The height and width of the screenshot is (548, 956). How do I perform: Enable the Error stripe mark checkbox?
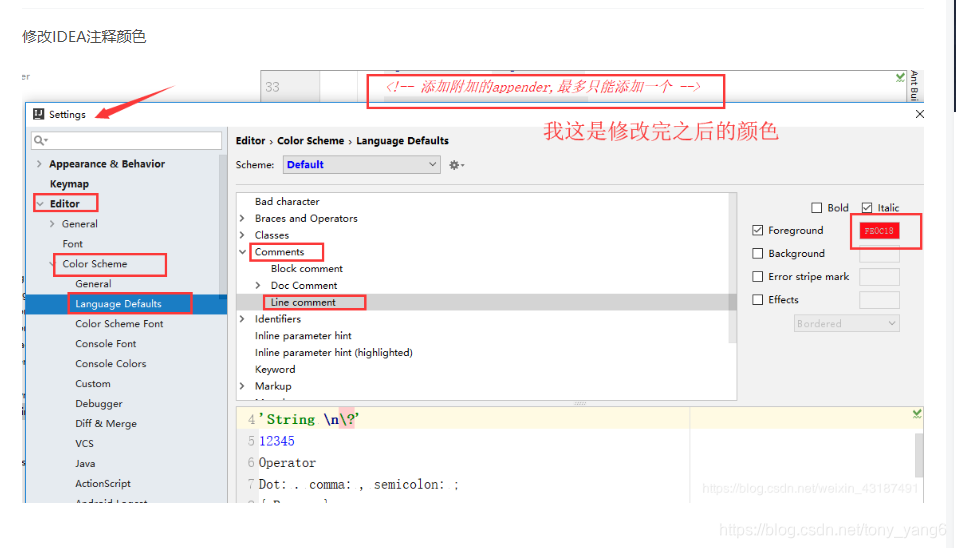tap(757, 276)
